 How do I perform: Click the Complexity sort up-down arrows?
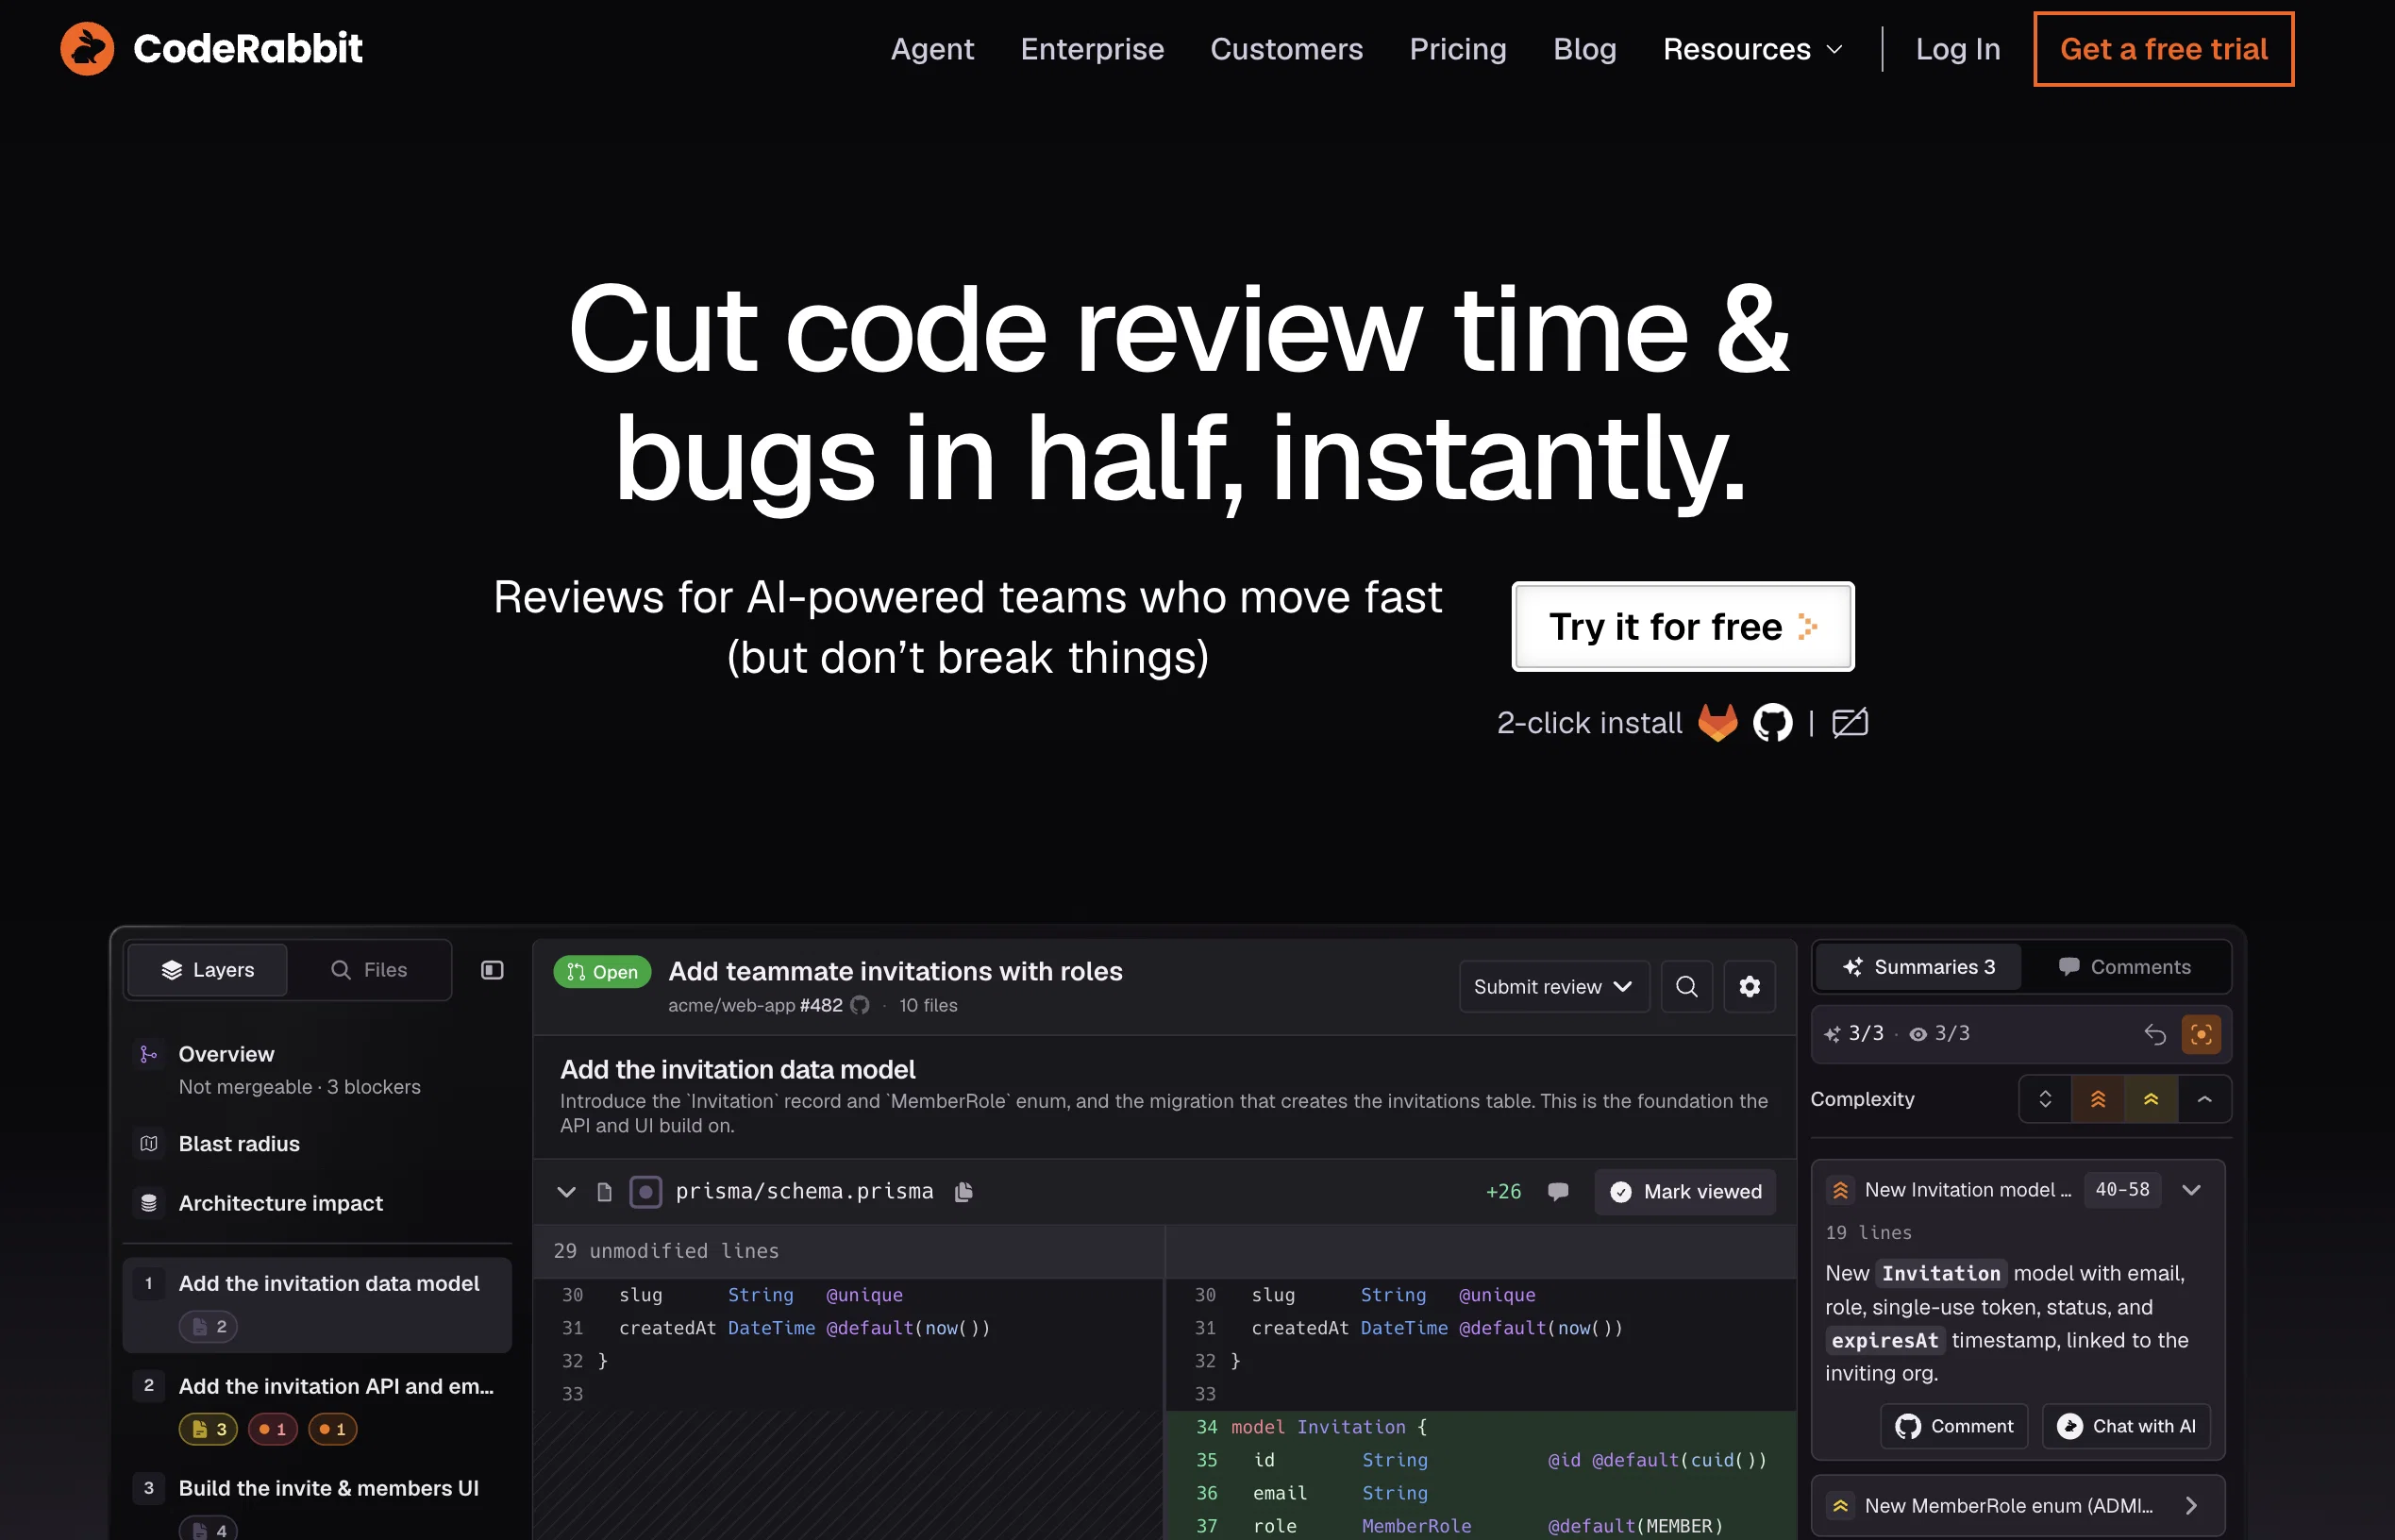click(x=2045, y=1099)
